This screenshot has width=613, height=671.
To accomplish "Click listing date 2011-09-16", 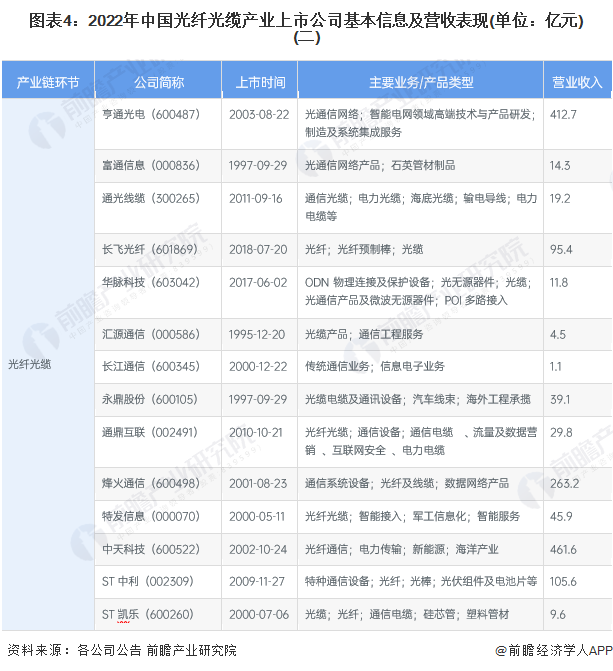I will pyautogui.click(x=256, y=198).
